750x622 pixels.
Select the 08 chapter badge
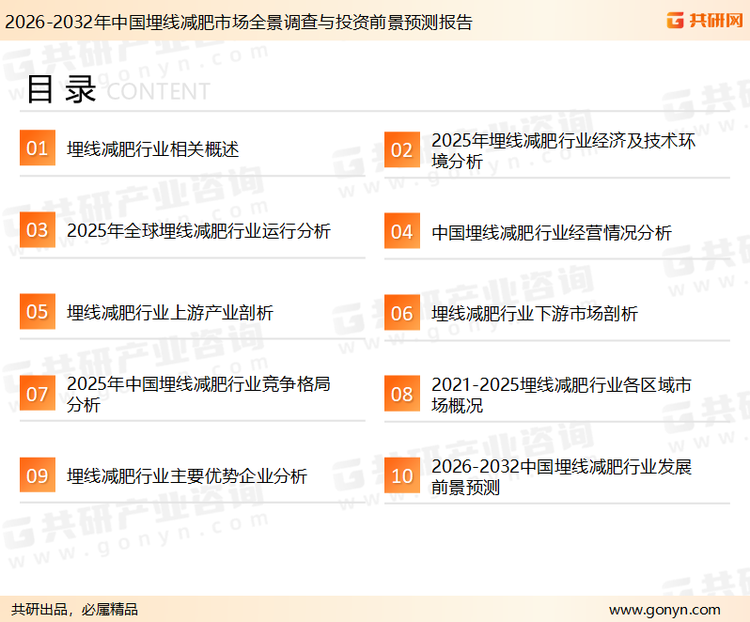[x=401, y=394]
